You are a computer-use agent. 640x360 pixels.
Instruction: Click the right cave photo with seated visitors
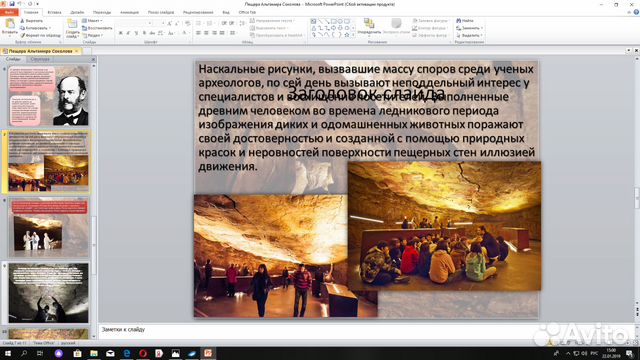click(444, 226)
